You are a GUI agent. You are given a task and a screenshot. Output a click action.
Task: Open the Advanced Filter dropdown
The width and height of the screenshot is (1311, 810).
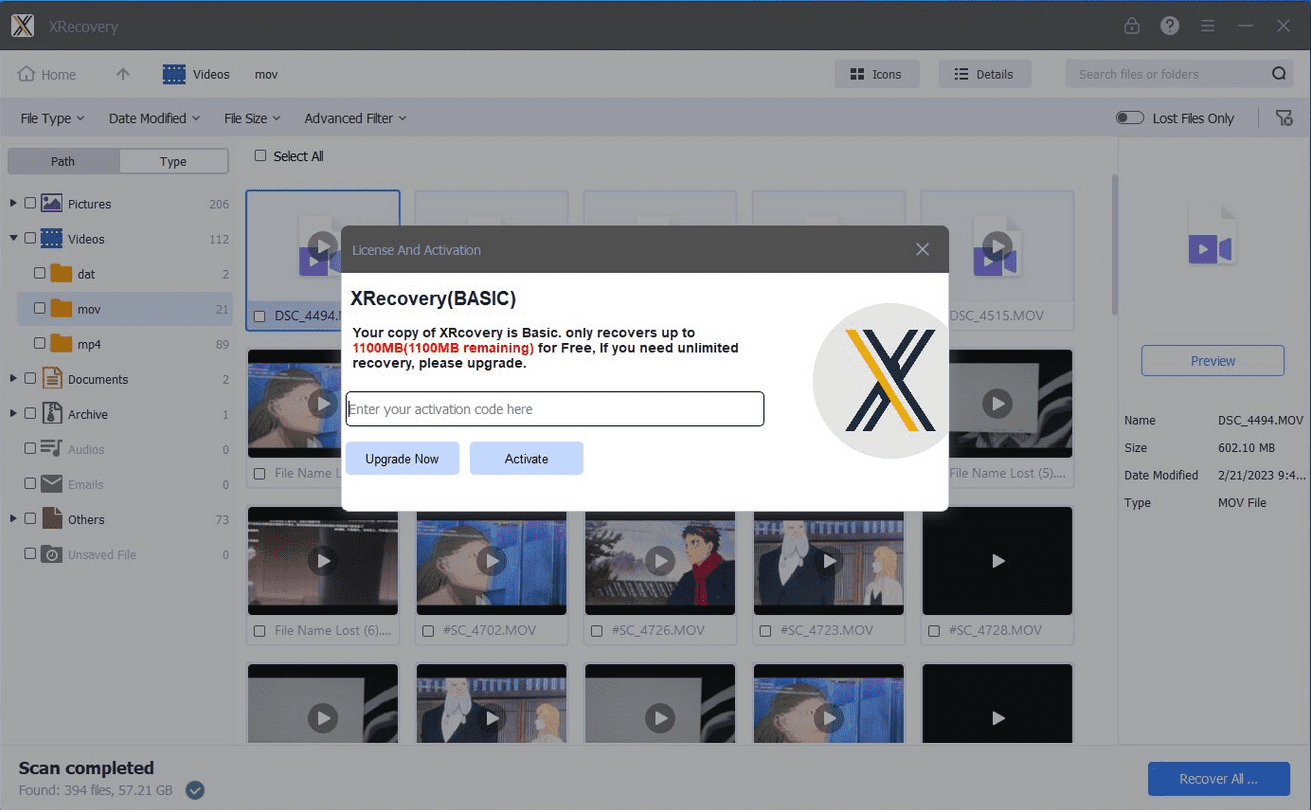coord(355,118)
